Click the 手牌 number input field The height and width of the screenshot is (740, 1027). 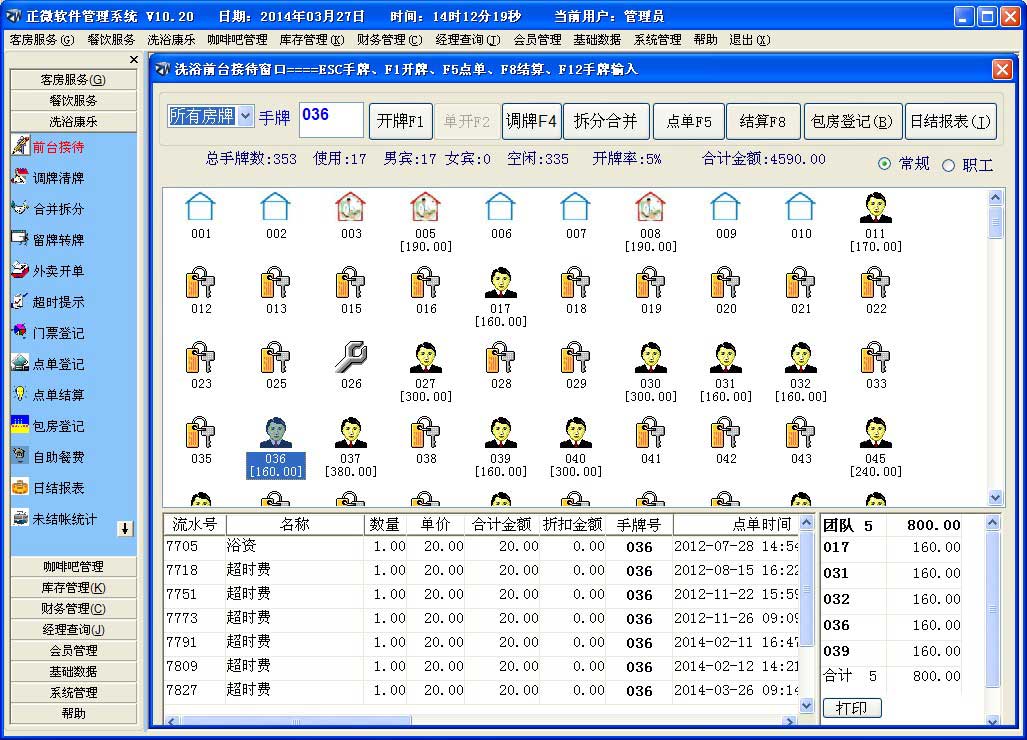[331, 119]
